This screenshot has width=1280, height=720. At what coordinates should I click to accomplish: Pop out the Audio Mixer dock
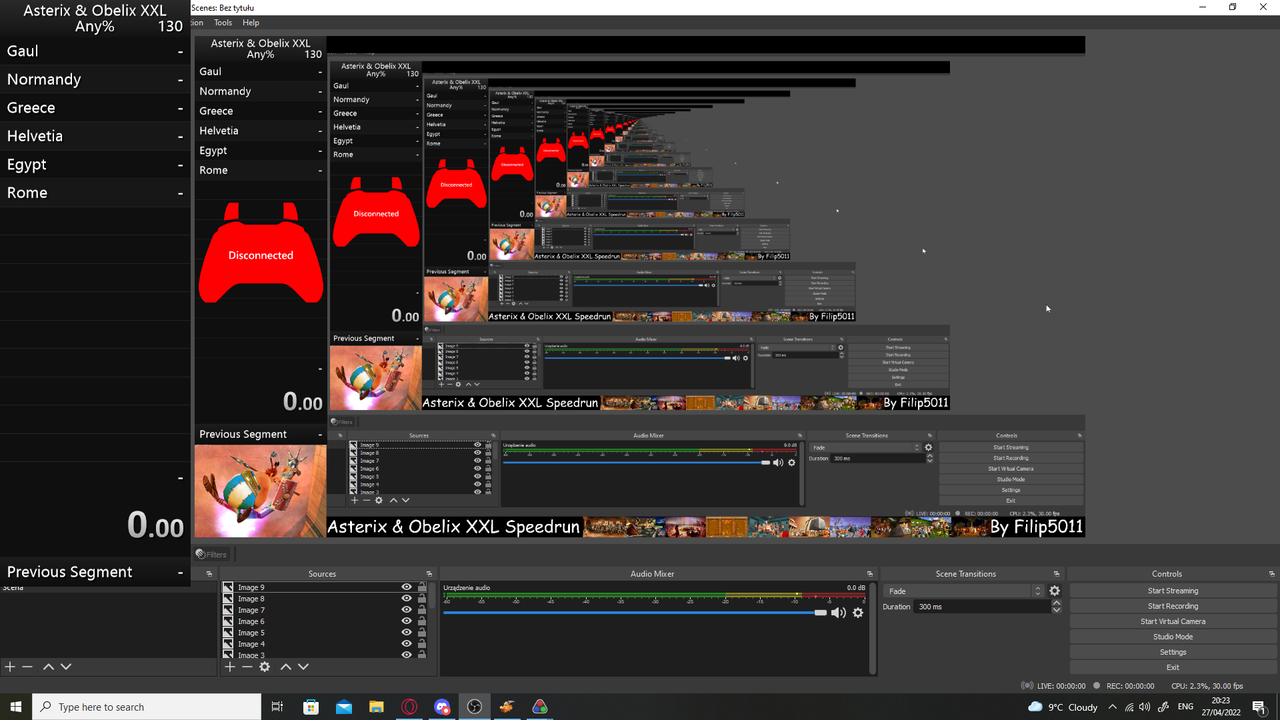872,574
